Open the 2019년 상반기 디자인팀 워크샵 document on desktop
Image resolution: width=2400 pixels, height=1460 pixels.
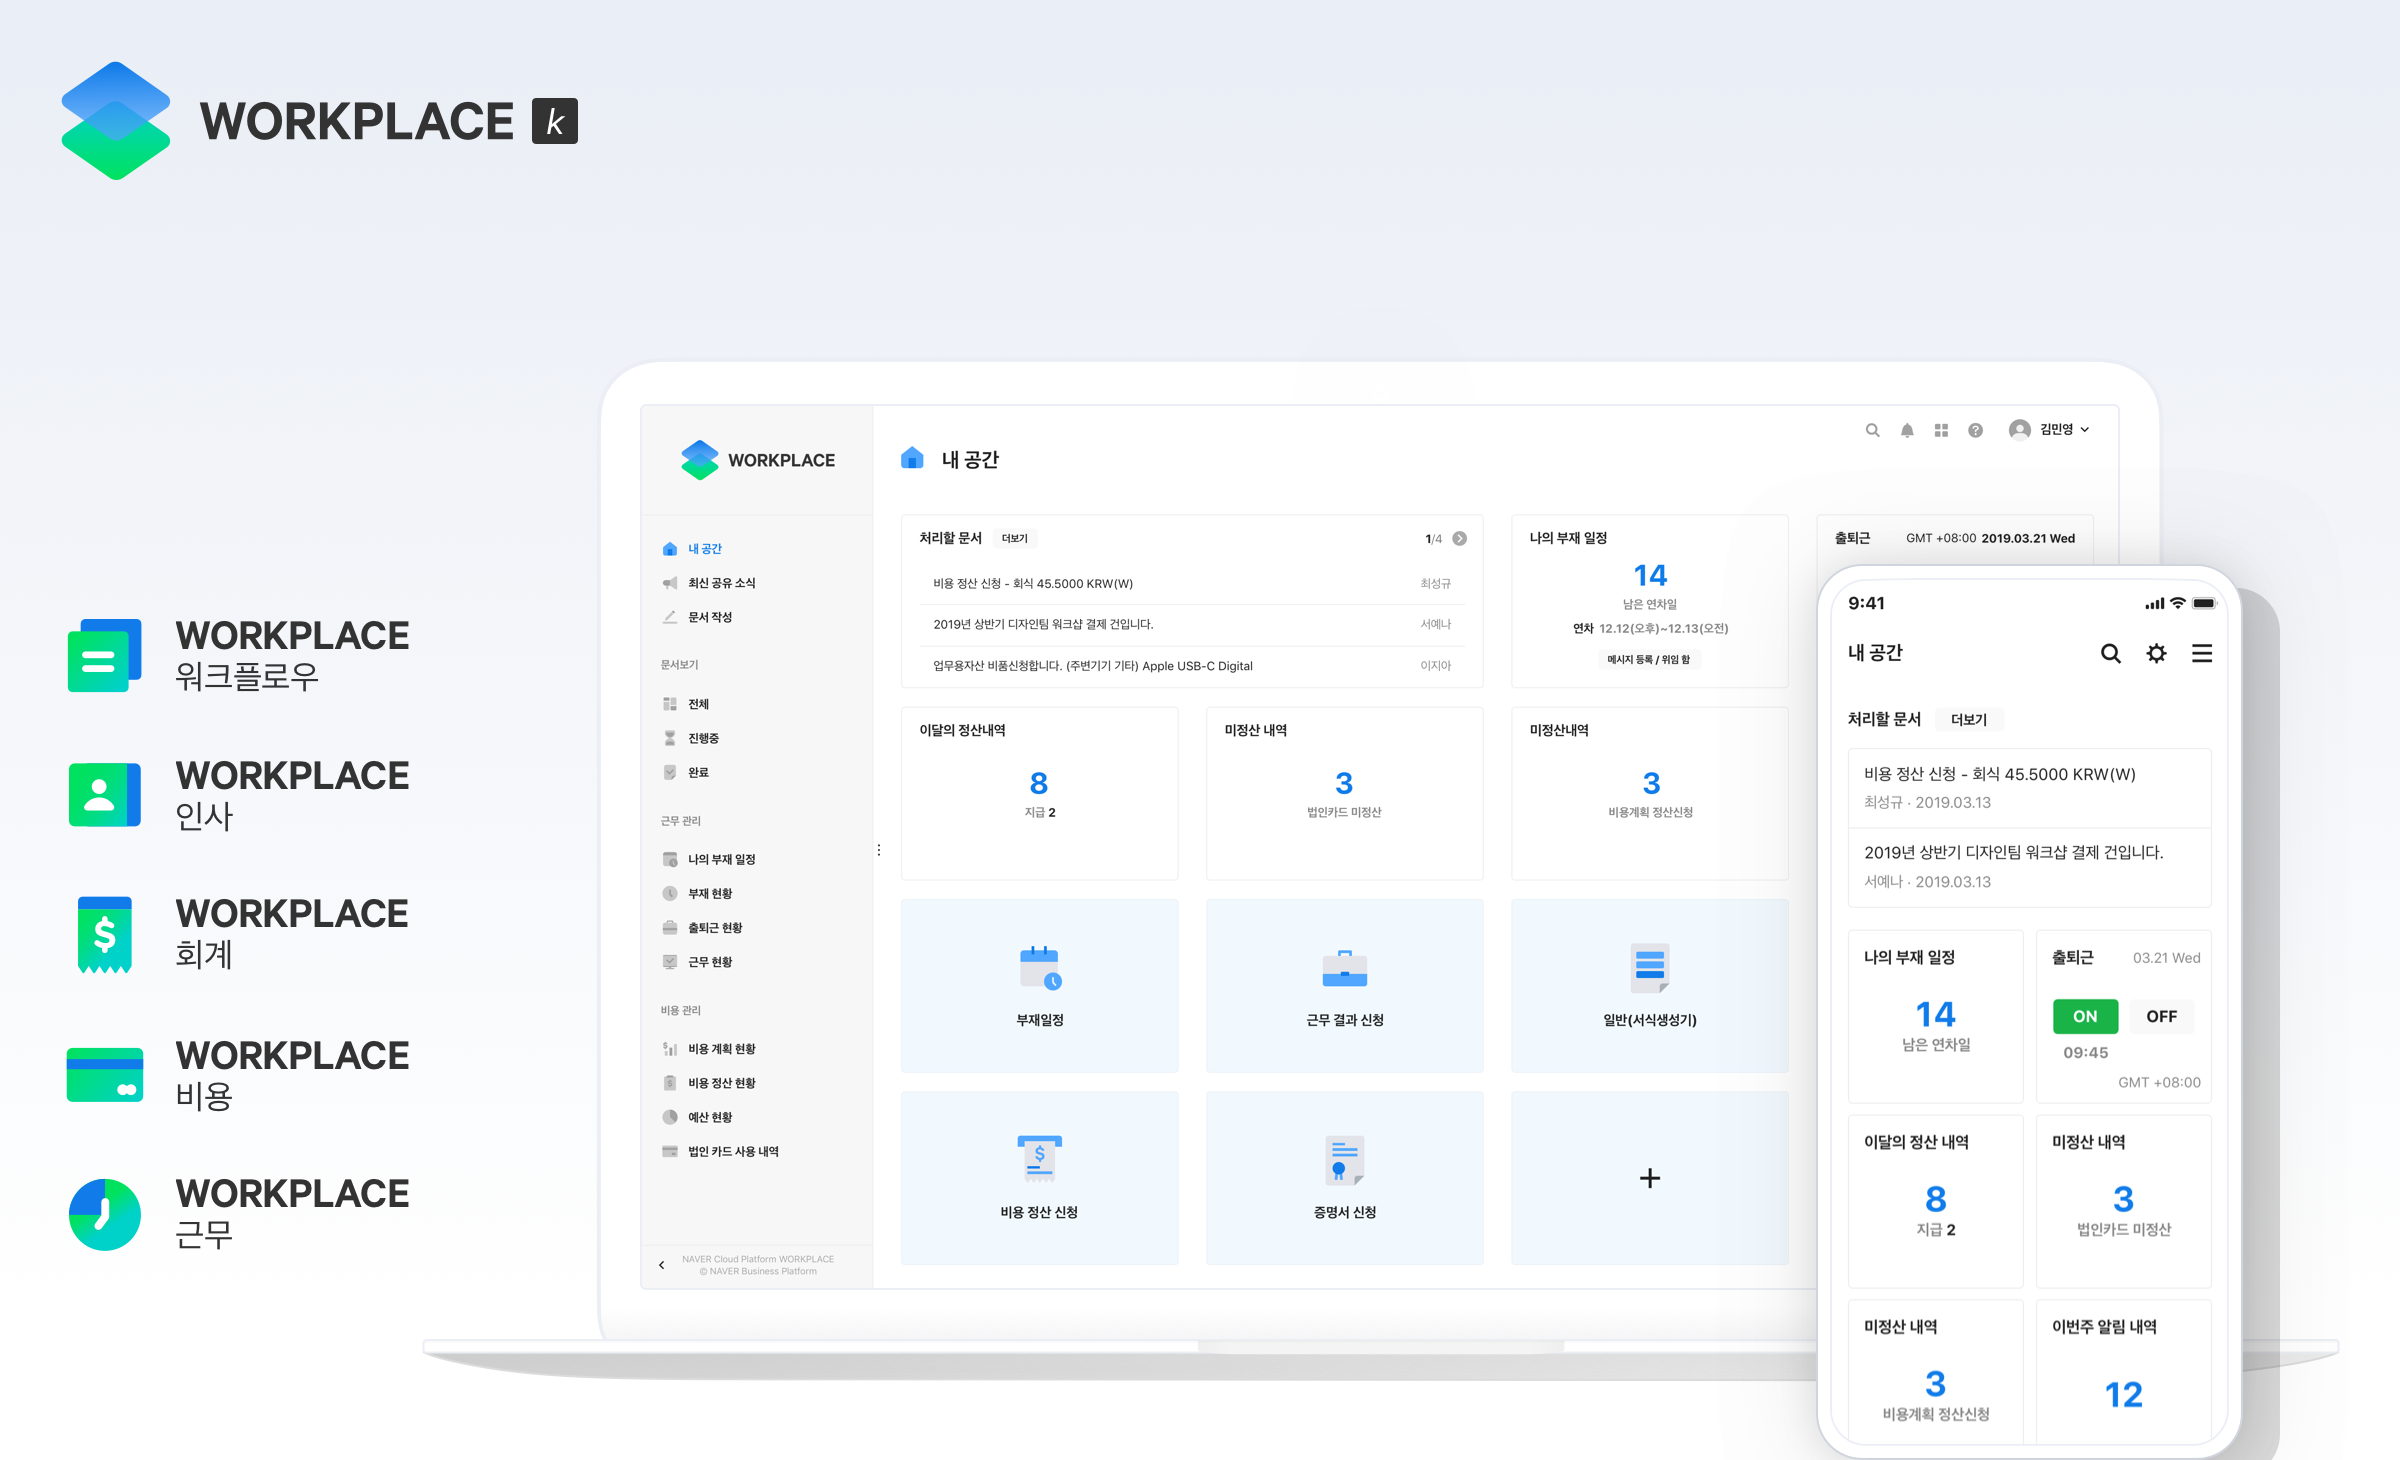[x=1192, y=624]
